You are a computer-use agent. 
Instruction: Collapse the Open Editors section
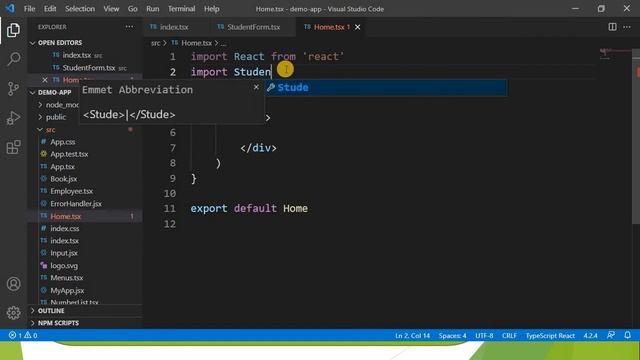(x=85, y=42)
